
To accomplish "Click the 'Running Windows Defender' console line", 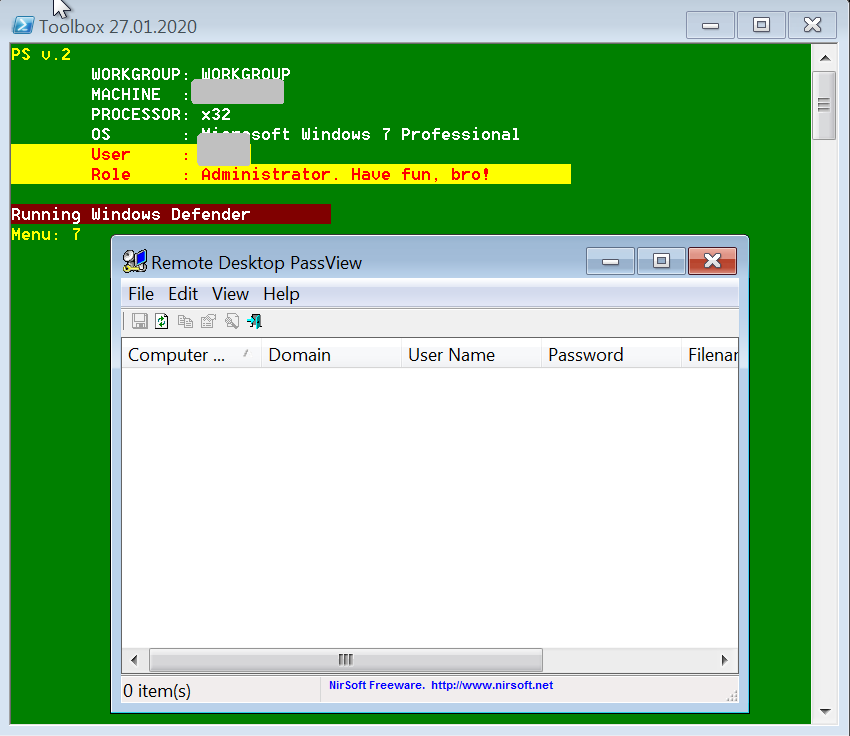I will 131,214.
